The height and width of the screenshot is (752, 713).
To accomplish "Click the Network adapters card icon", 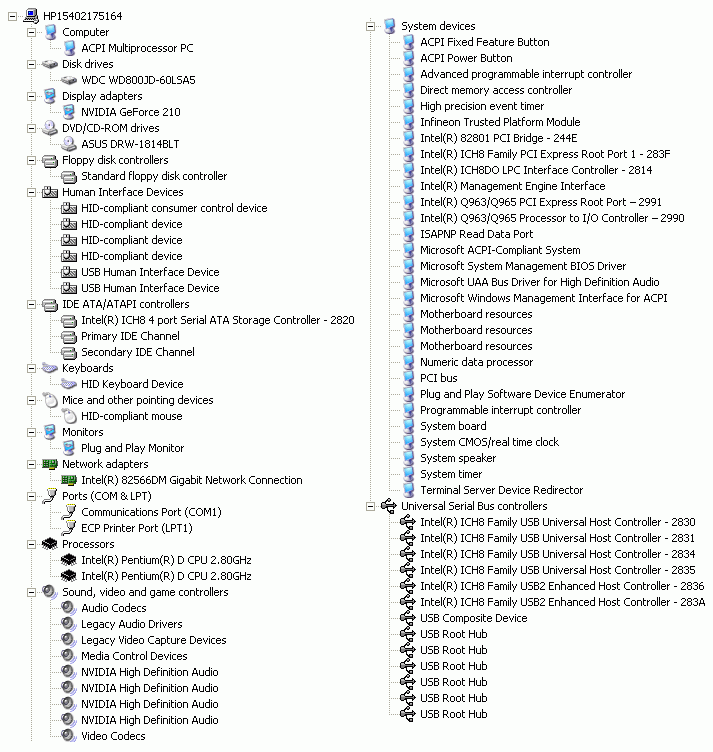I will (50, 464).
